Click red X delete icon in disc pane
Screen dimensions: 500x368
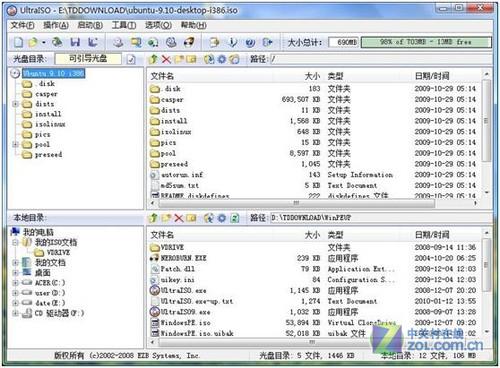166,59
